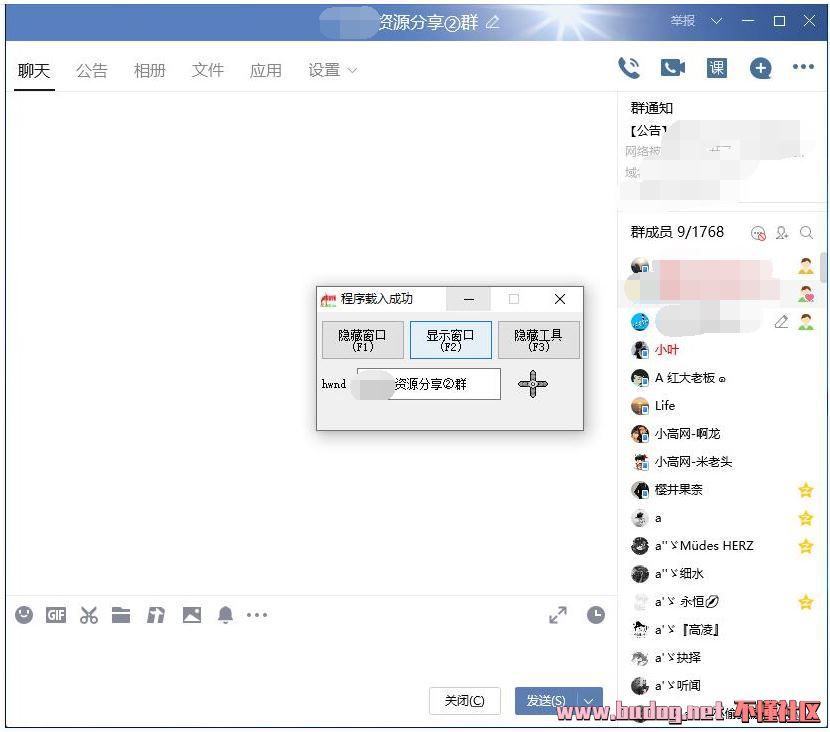Click the 关闭(C) button
830x732 pixels.
click(464, 701)
